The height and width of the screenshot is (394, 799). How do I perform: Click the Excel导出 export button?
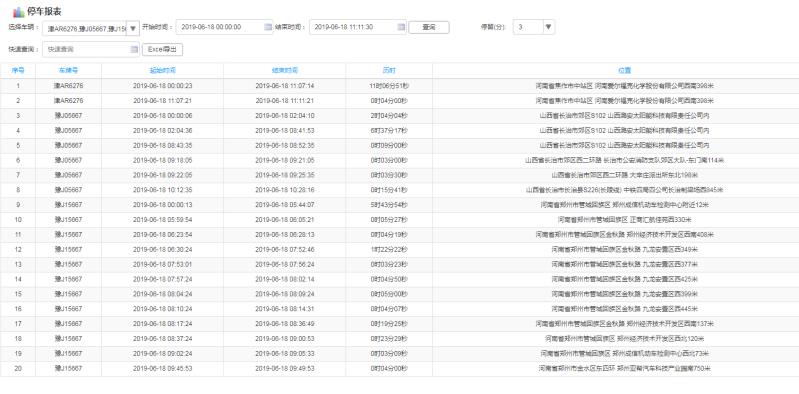click(x=162, y=49)
